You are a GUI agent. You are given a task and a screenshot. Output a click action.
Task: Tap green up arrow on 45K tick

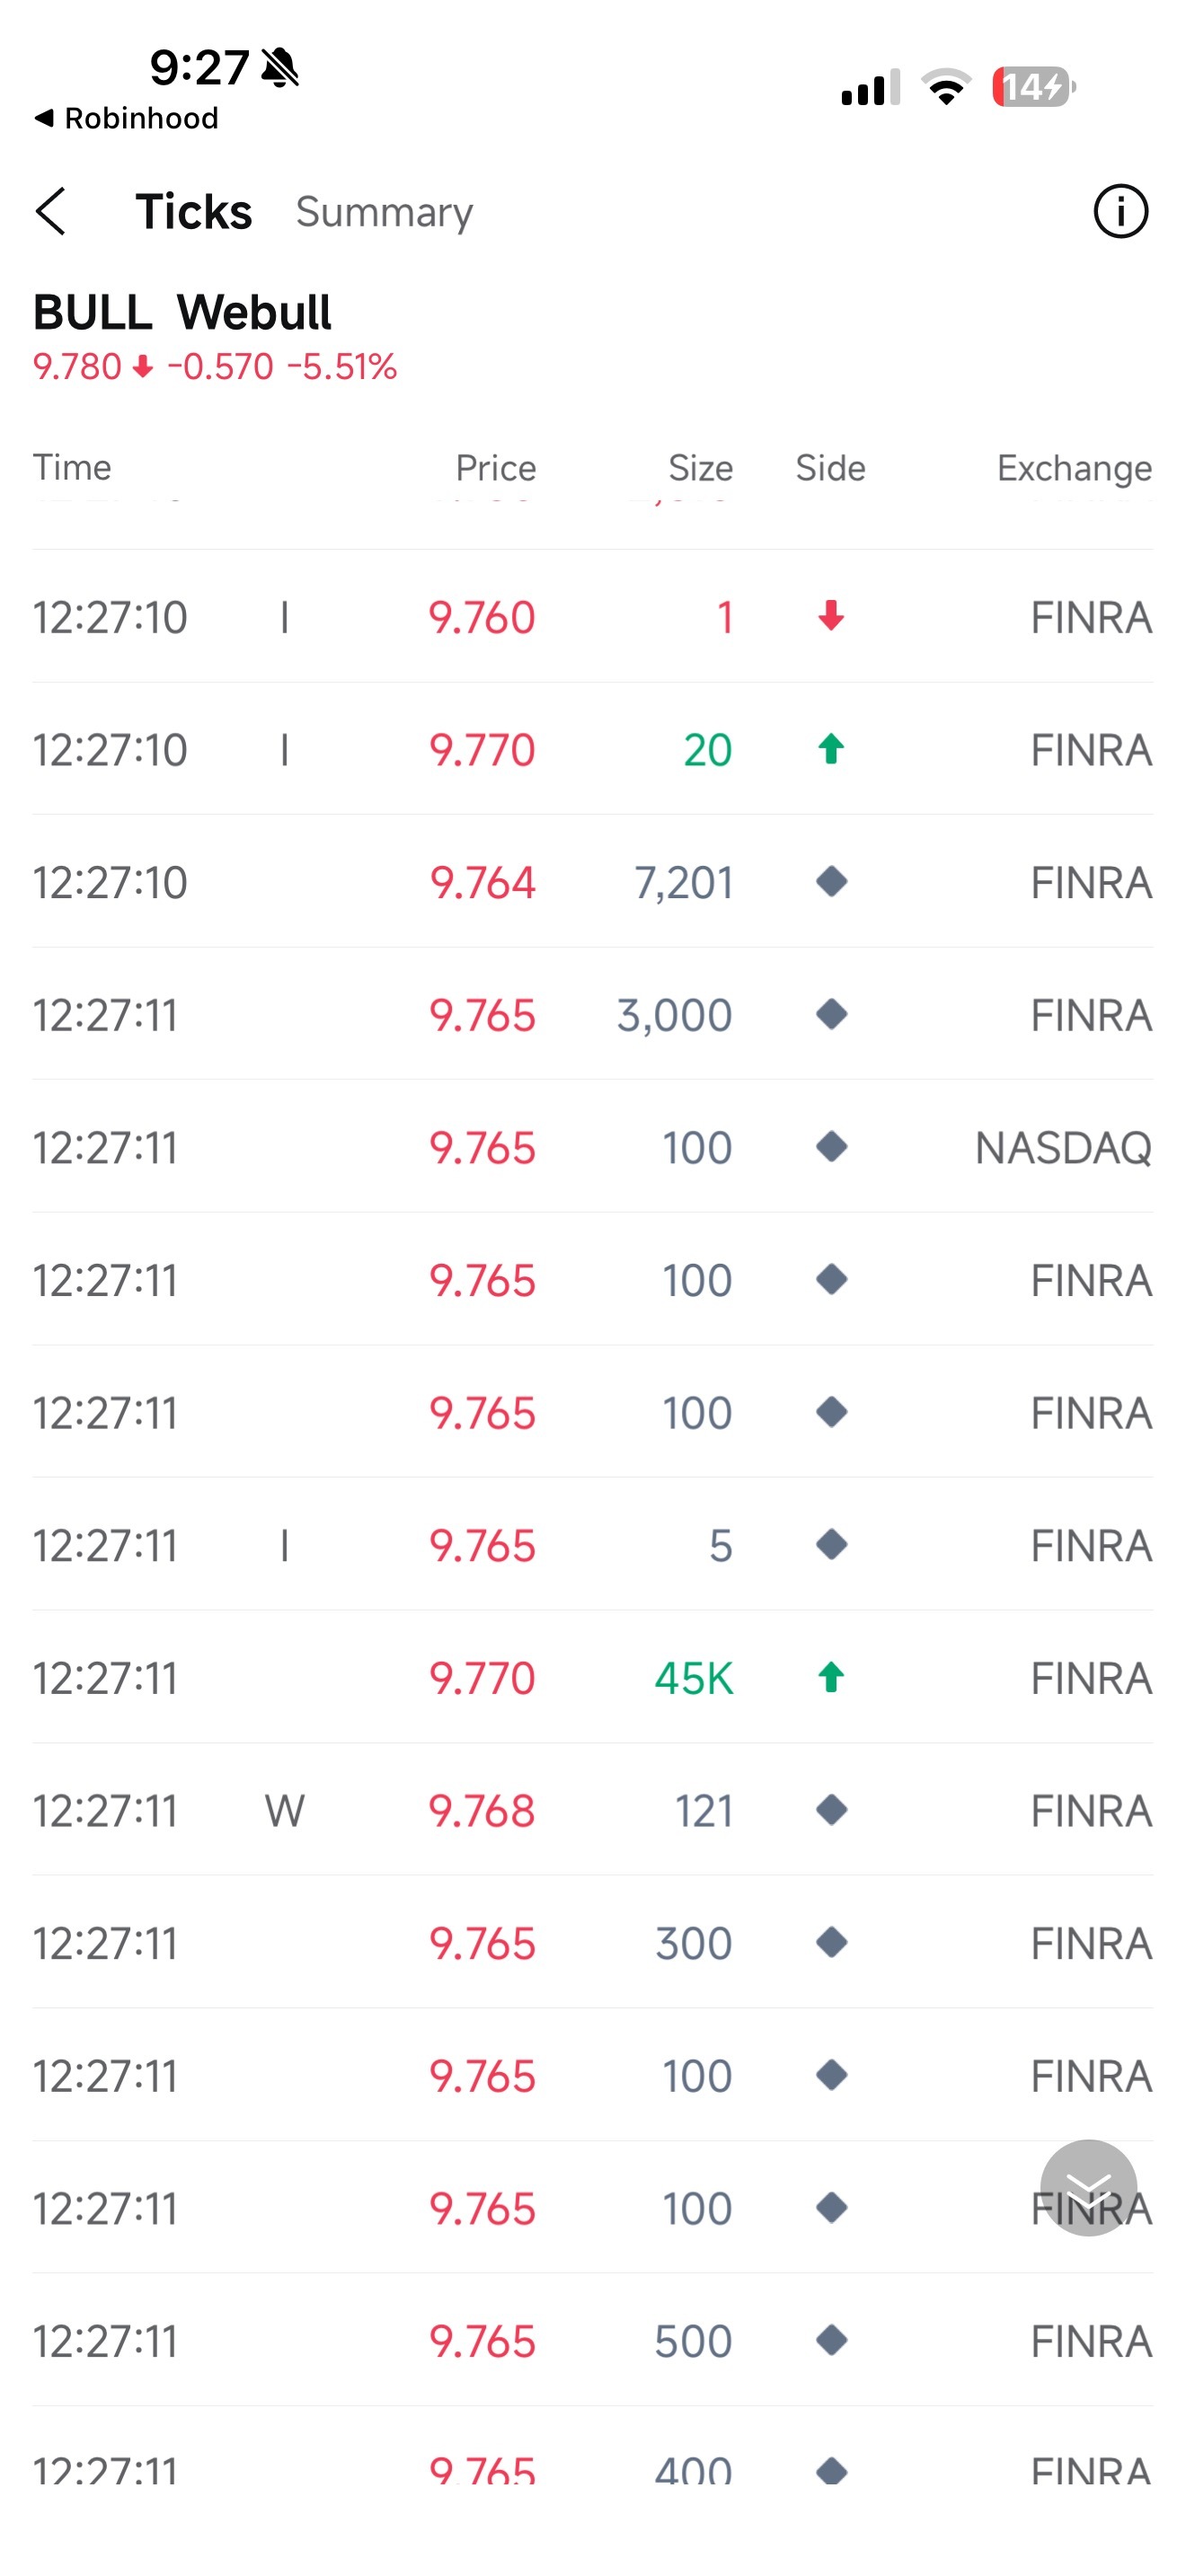(831, 1677)
